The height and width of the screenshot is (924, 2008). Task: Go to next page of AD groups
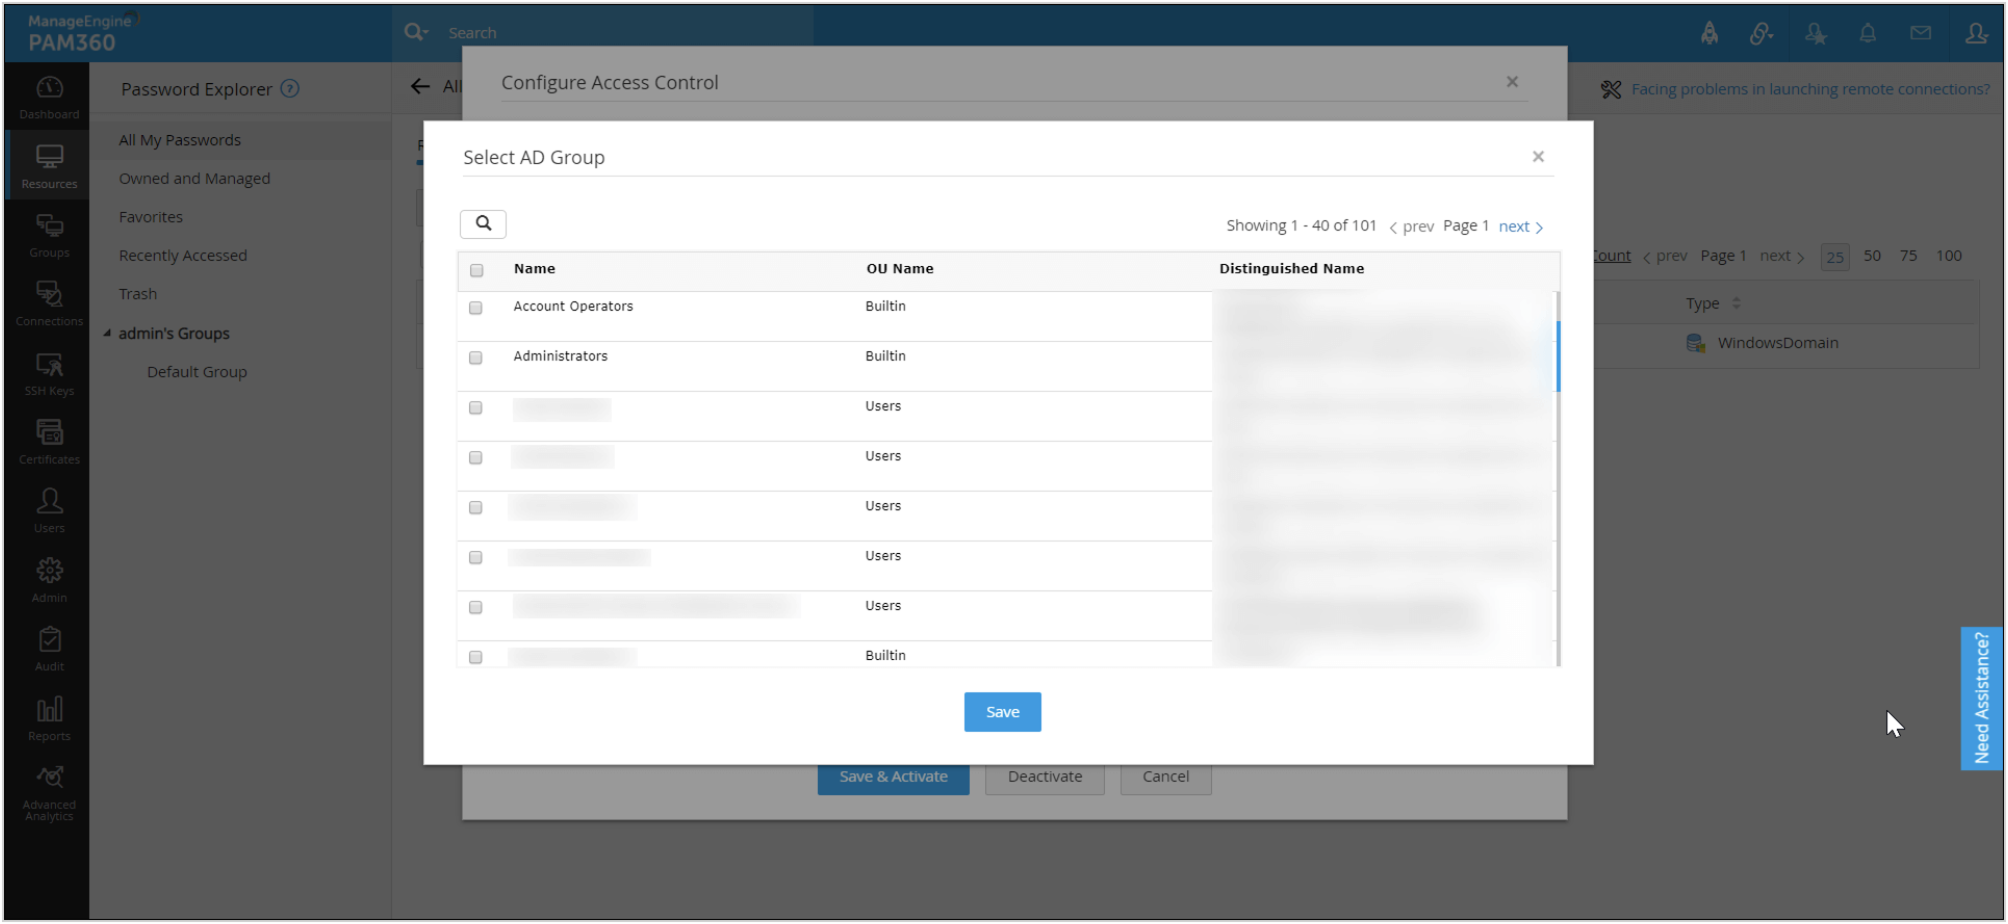point(1519,227)
